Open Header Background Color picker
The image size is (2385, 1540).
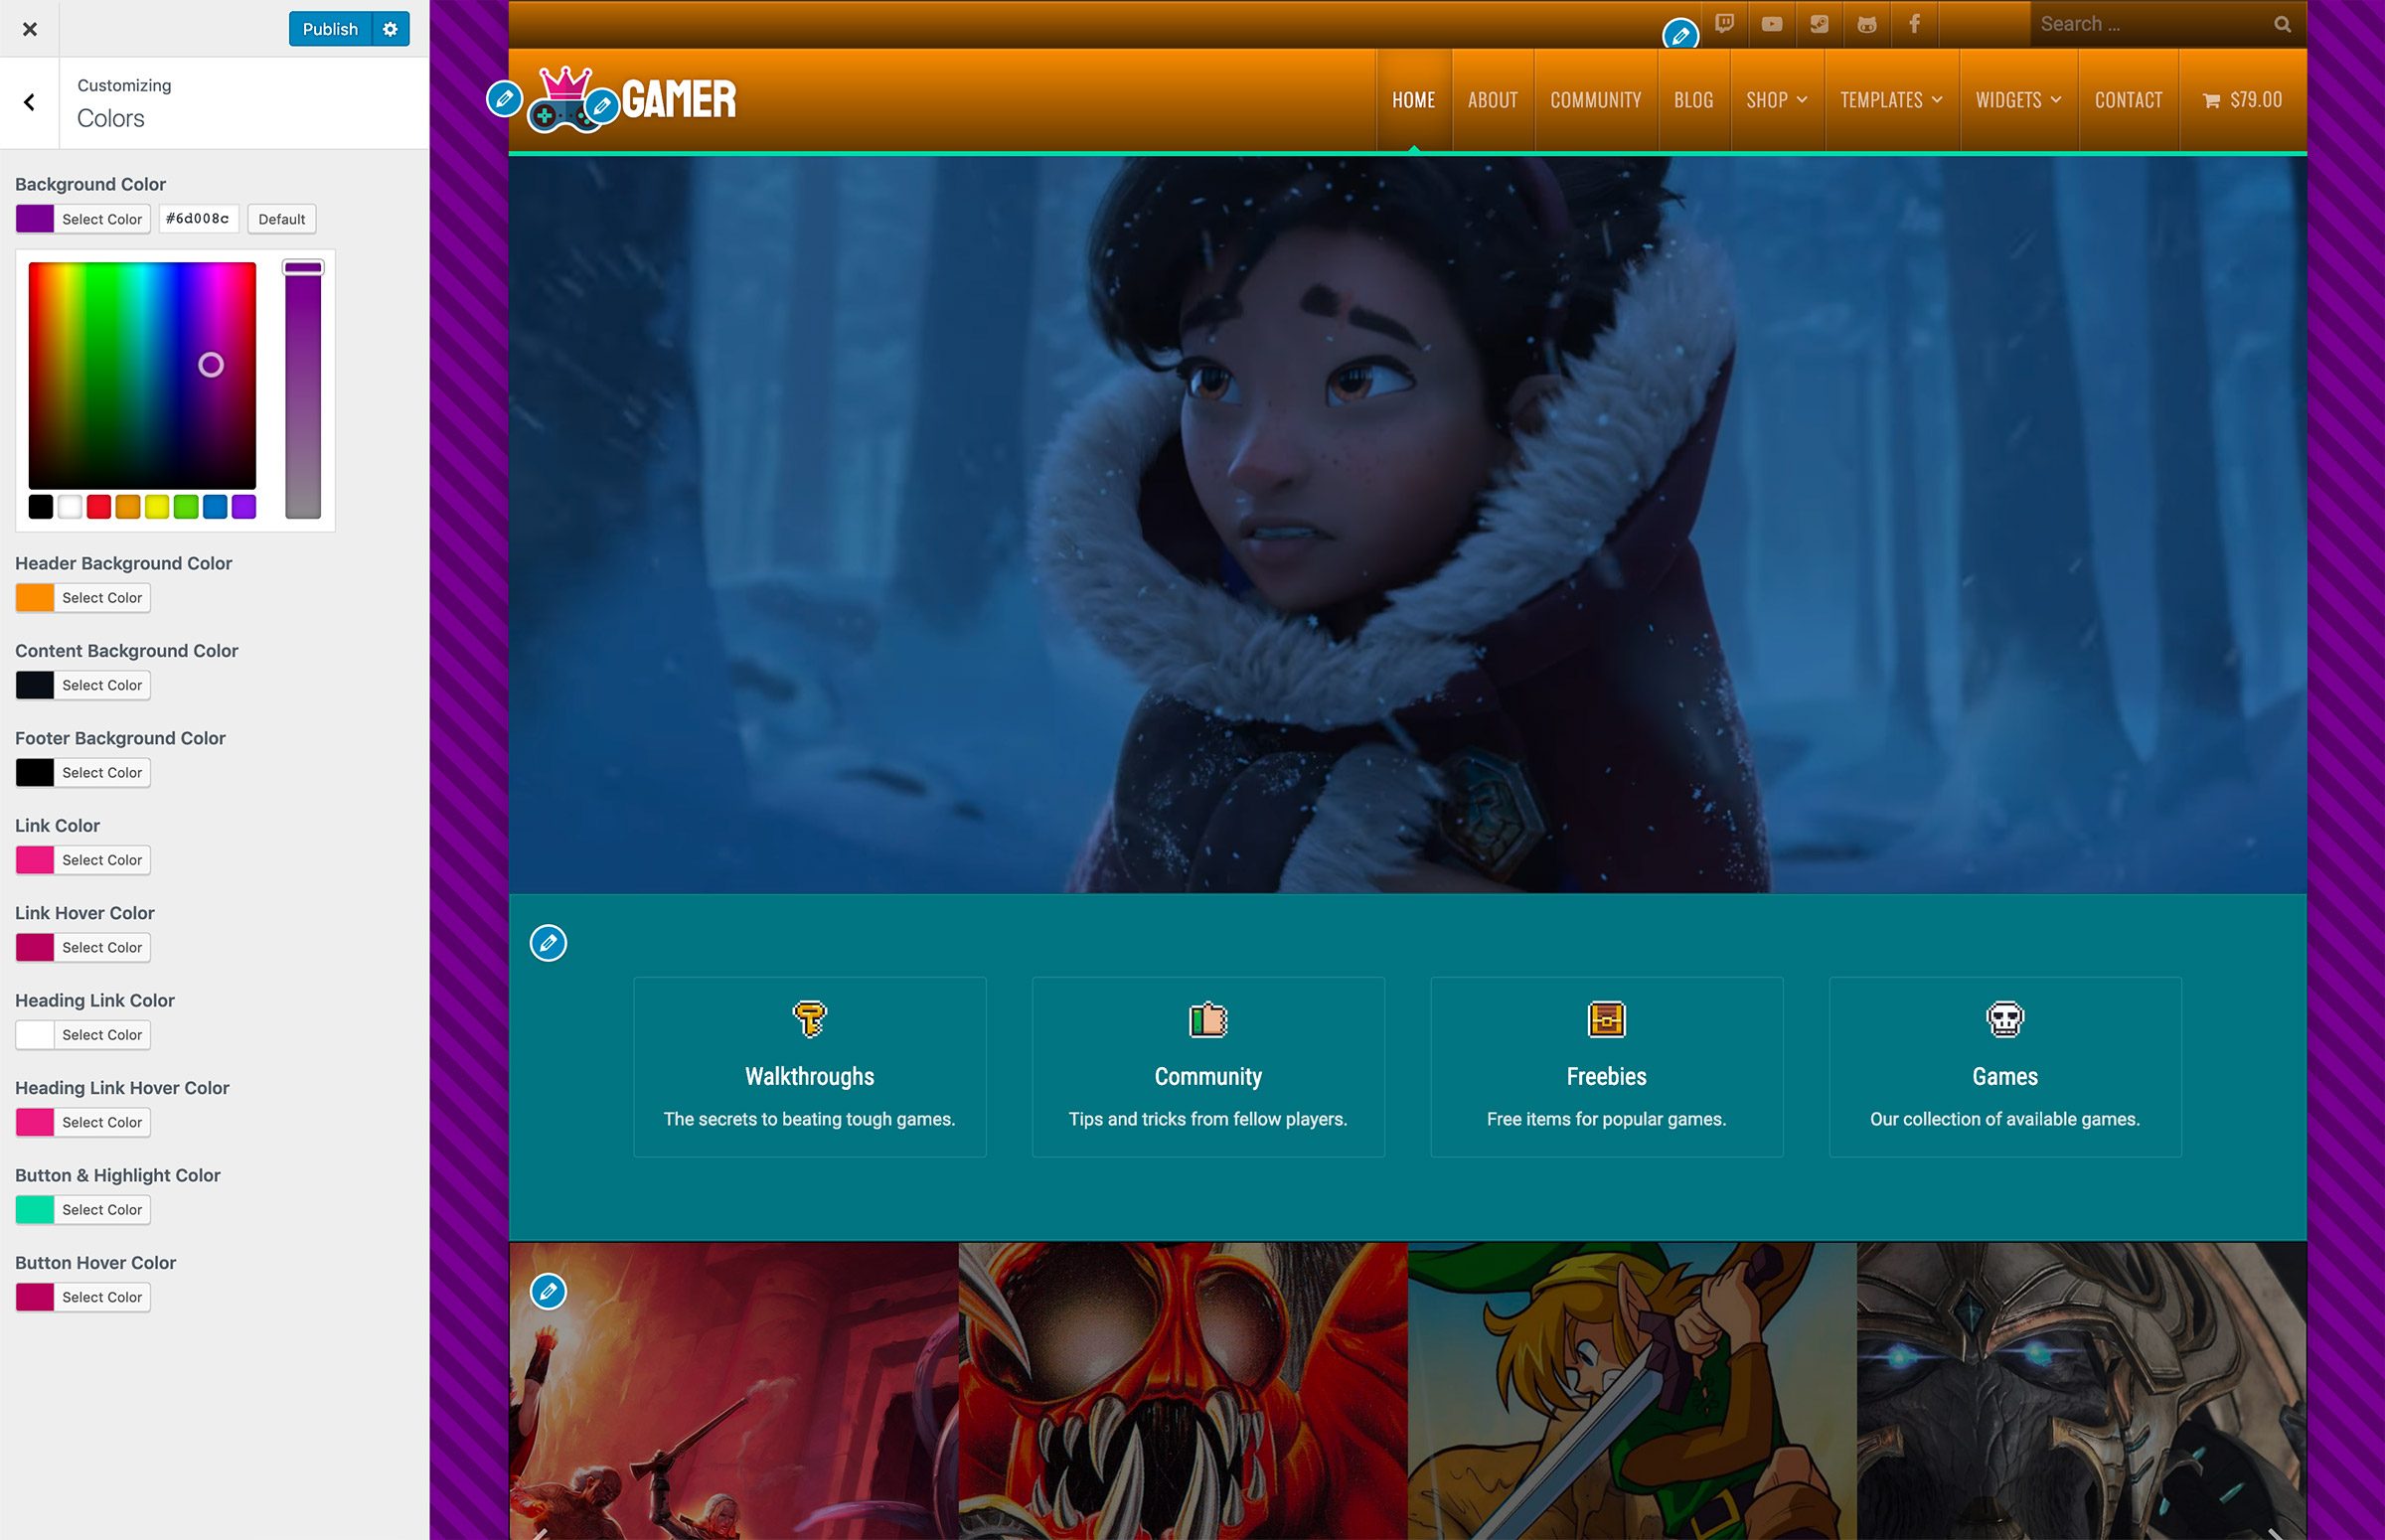click(83, 598)
